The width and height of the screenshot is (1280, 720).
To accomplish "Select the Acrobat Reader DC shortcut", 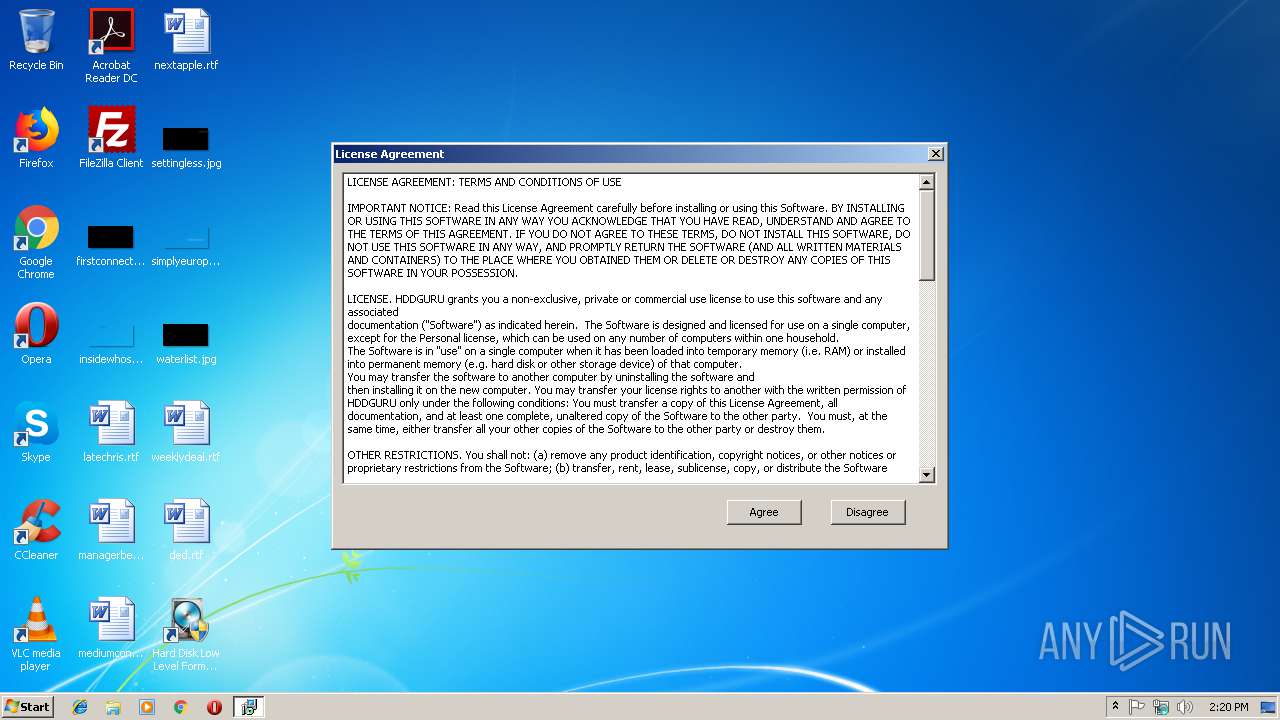I will [x=111, y=46].
